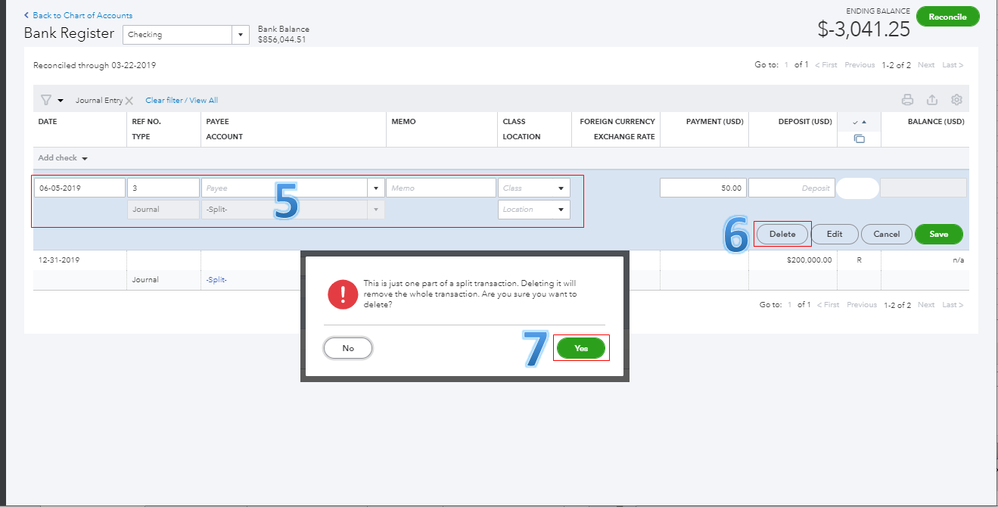Click the DEPOSIT (USD) column header
The image size is (998, 507).
(805, 122)
